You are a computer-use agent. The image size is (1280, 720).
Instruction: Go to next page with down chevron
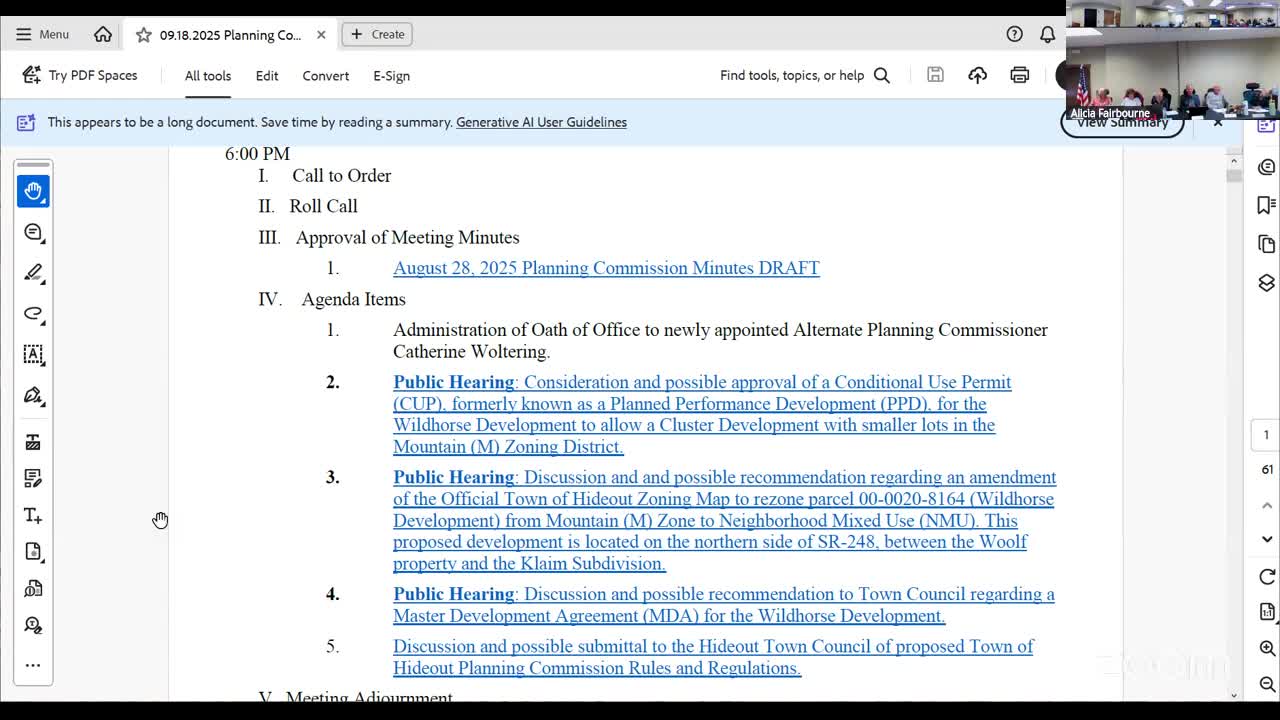pos(1266,539)
